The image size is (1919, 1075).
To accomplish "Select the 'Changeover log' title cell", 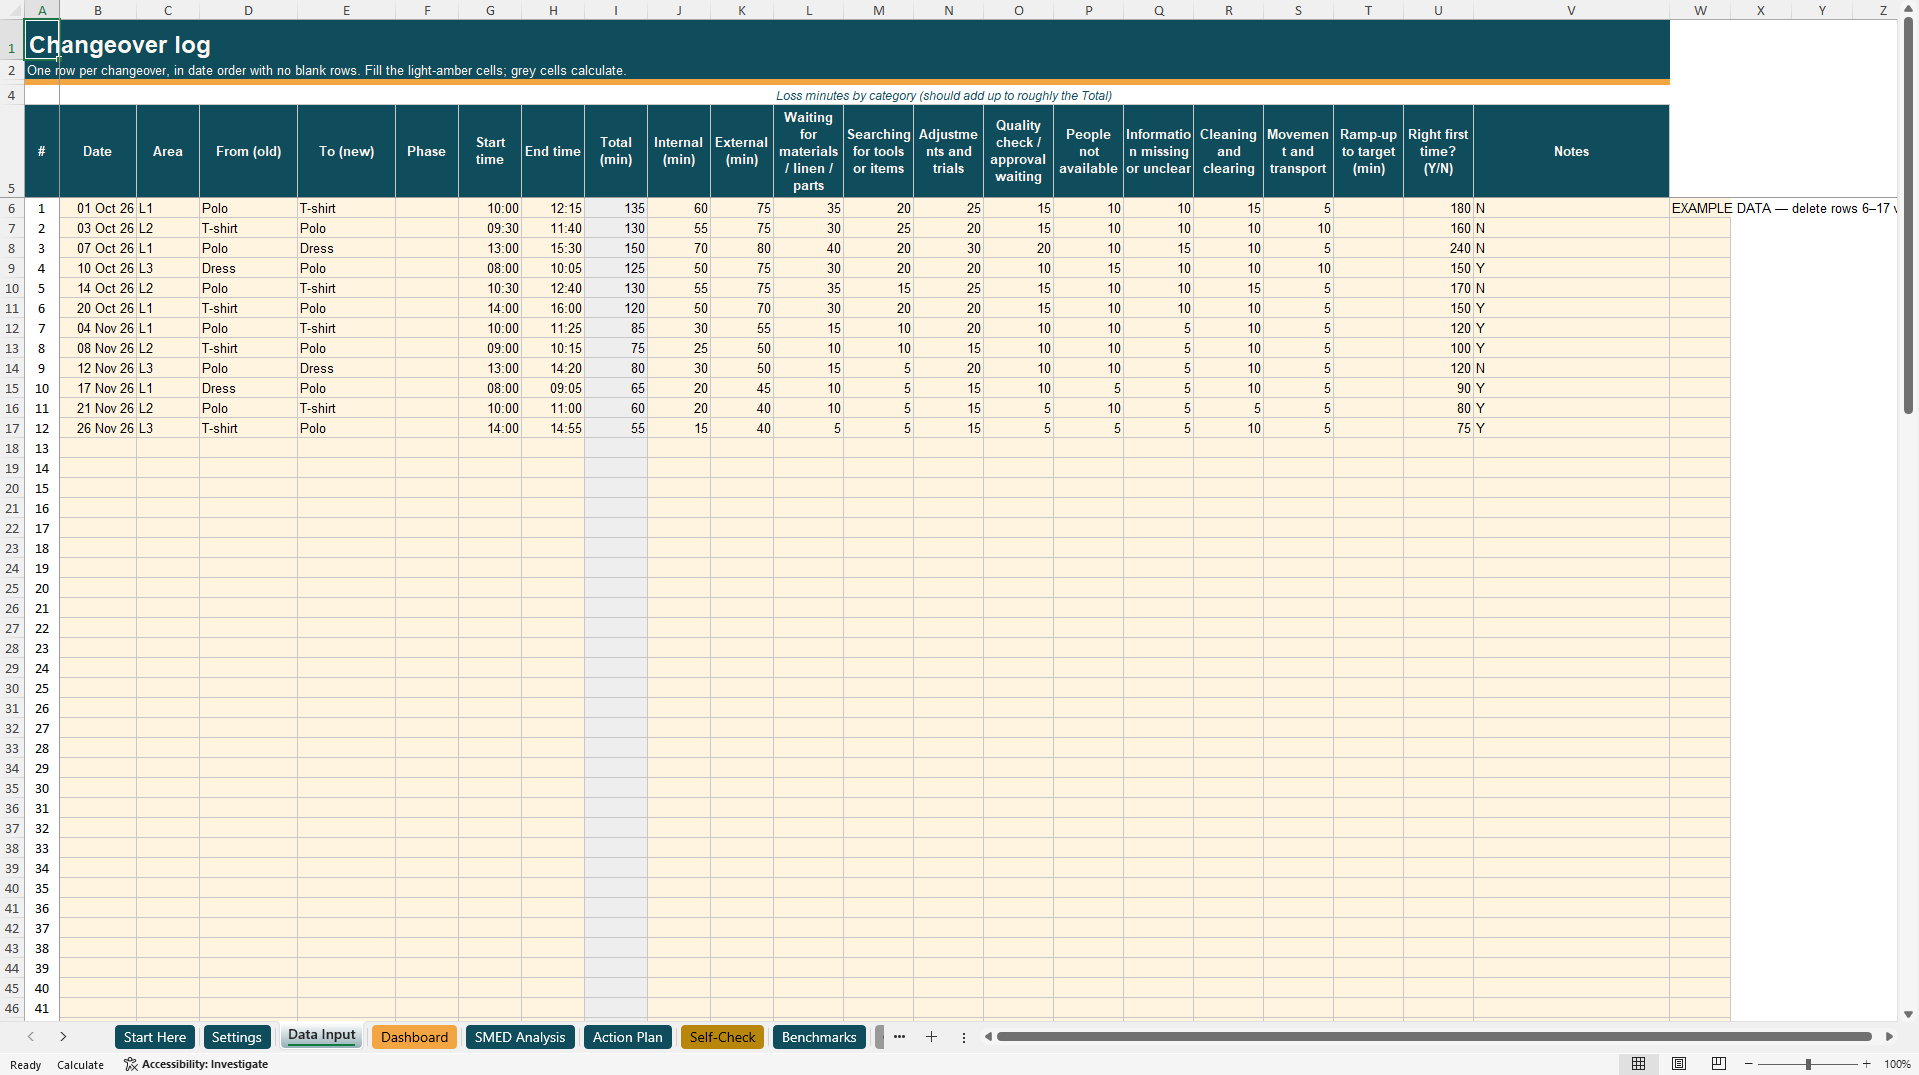I will click(41, 40).
